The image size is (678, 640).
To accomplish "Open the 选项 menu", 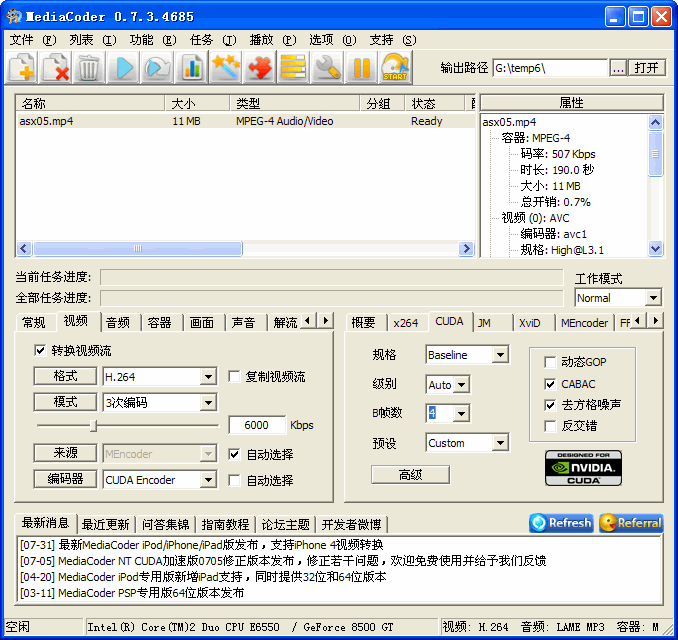I will click(x=333, y=40).
